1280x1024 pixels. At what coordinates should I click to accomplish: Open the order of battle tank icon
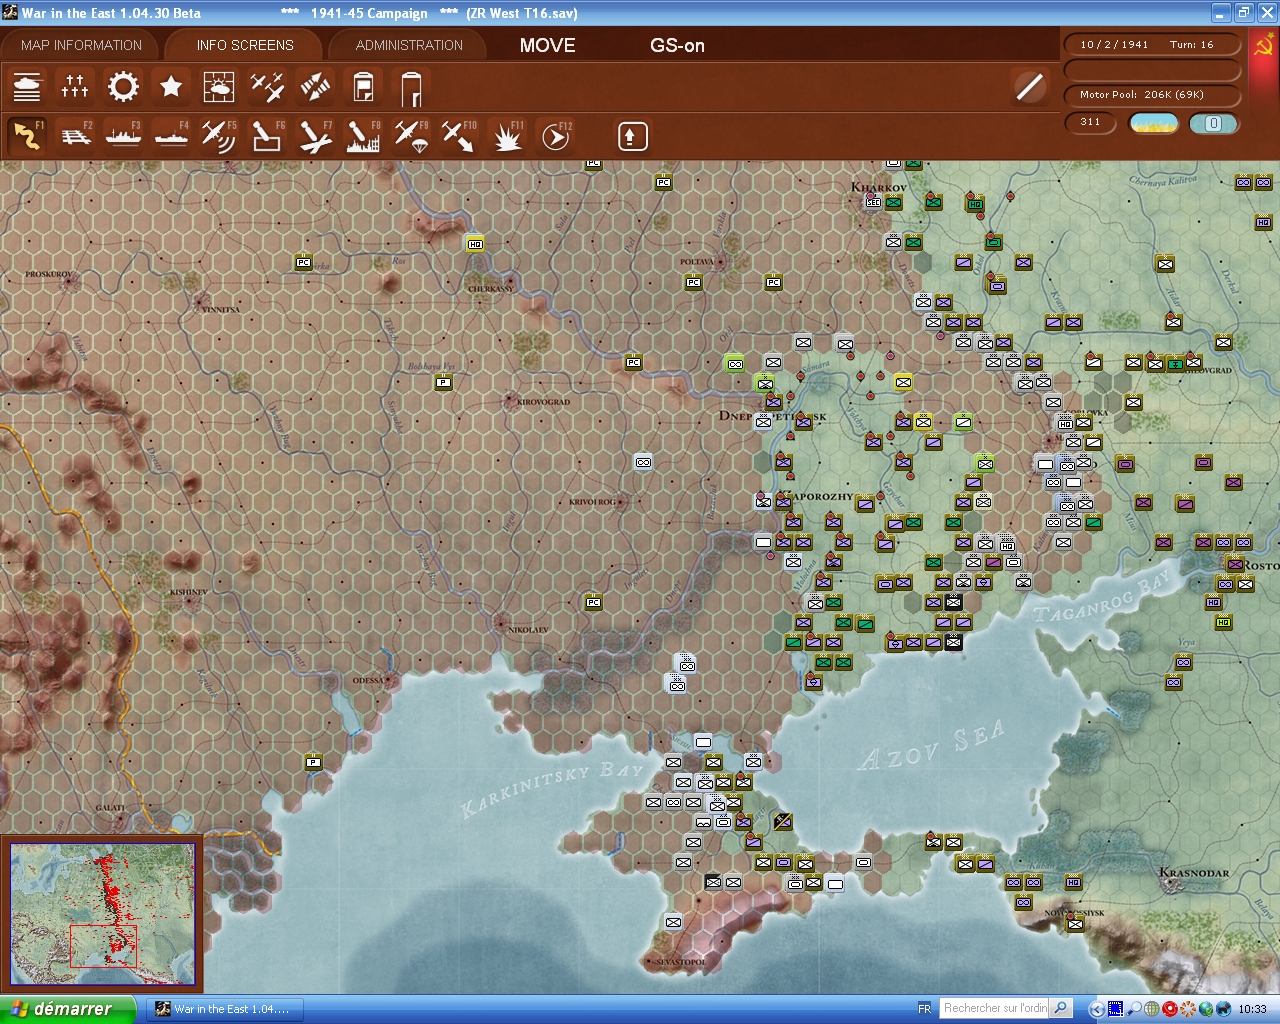pyautogui.click(x=27, y=87)
